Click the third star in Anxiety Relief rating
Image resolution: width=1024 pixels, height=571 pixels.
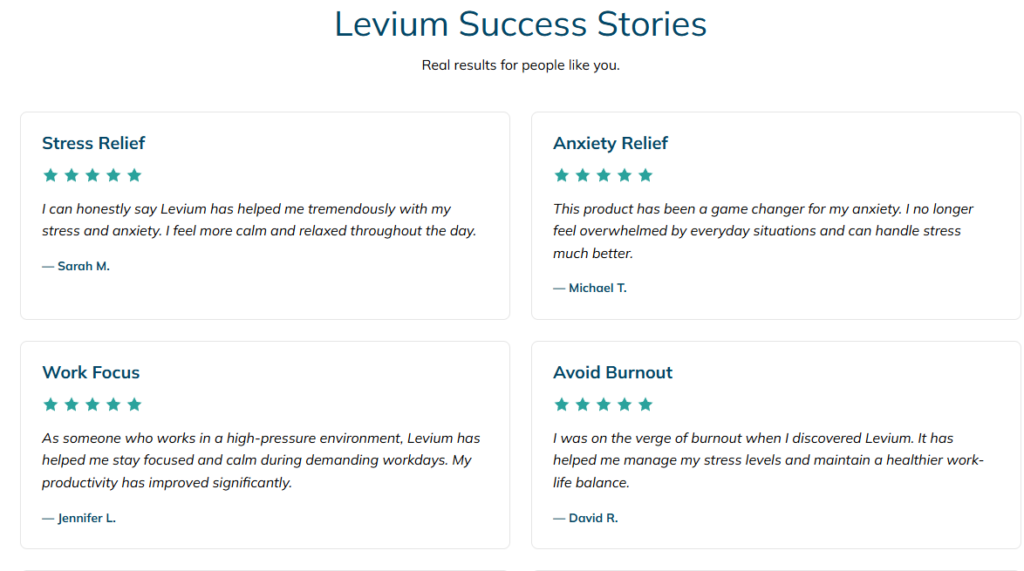(603, 175)
